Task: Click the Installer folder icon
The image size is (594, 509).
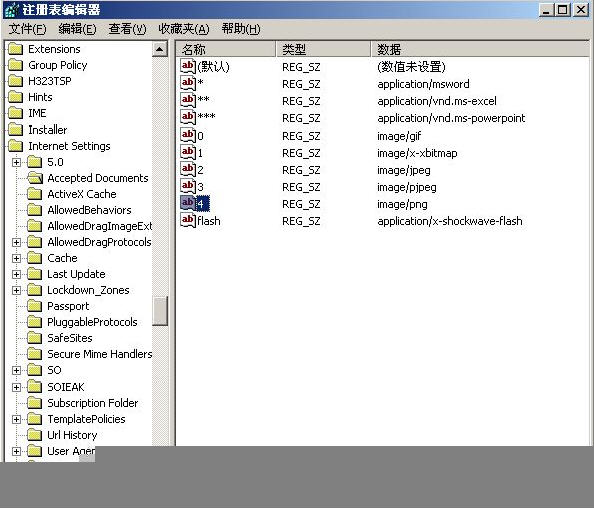Action: coord(16,130)
